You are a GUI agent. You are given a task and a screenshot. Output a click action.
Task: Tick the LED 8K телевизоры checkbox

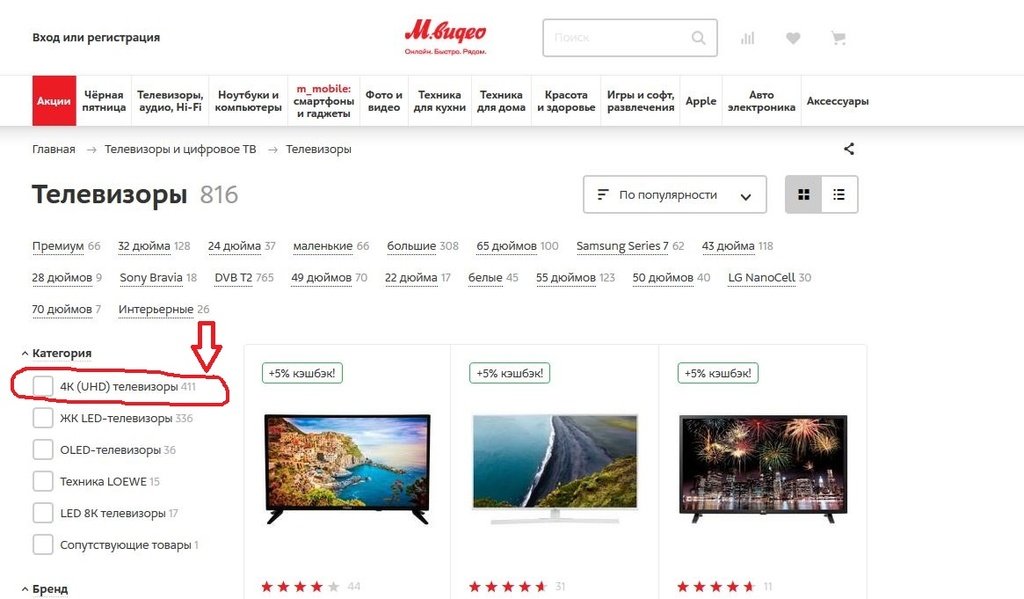pyautogui.click(x=43, y=513)
